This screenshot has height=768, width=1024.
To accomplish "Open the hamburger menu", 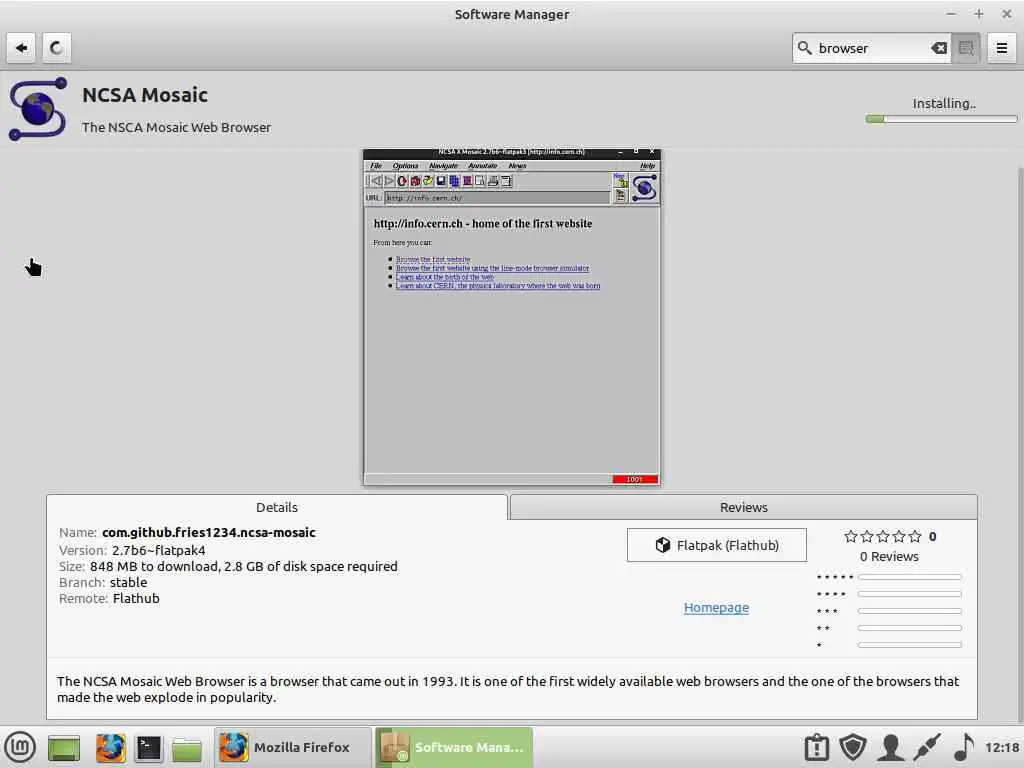I will tap(1002, 48).
